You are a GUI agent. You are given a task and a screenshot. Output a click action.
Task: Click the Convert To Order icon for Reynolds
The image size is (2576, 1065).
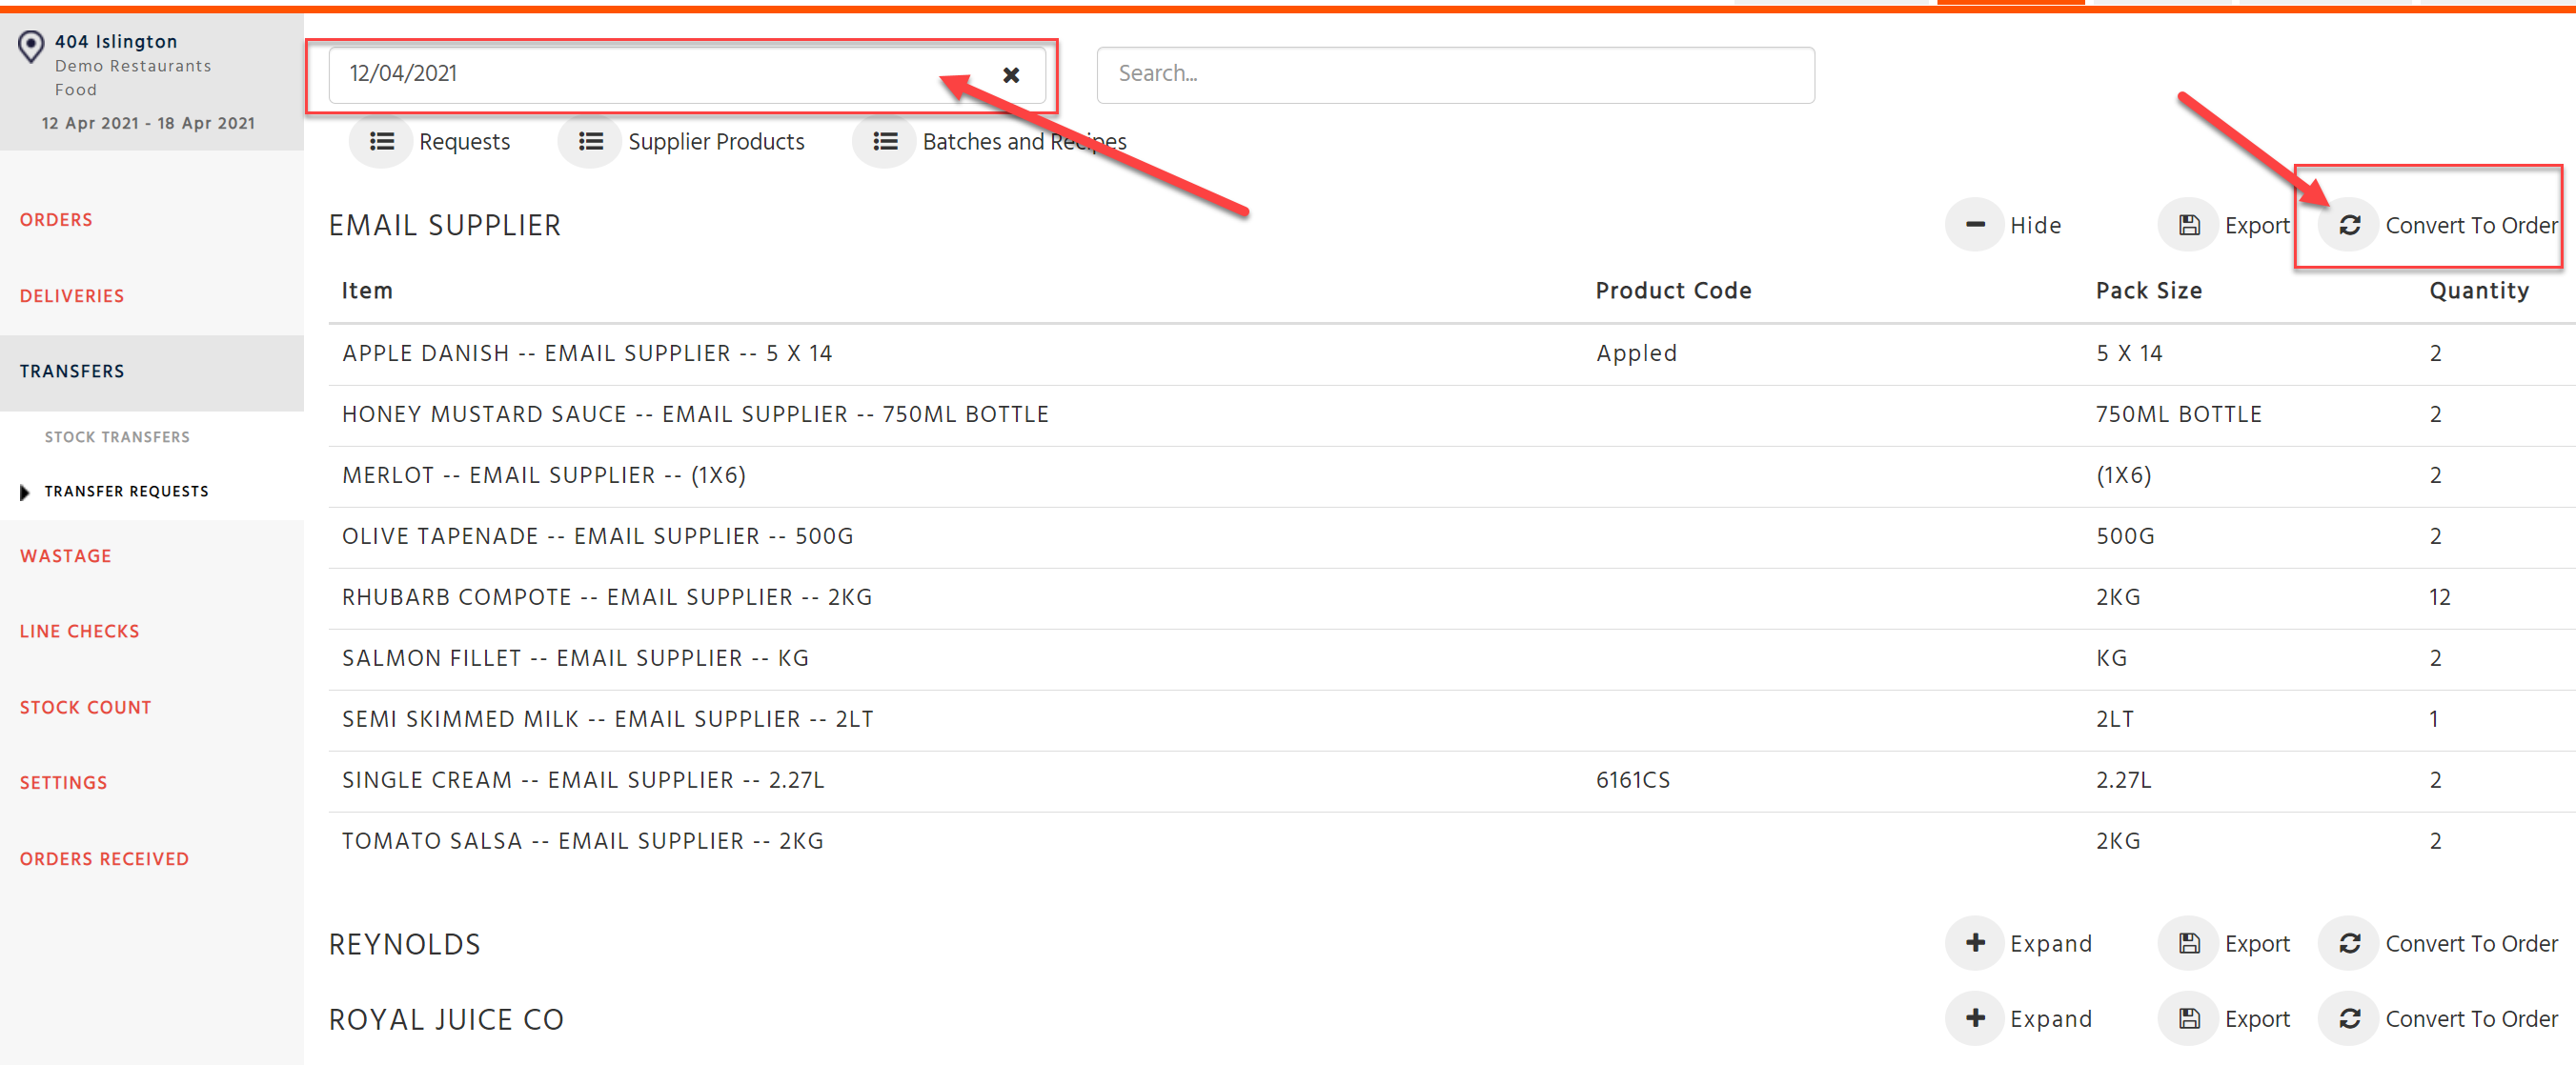(2349, 943)
